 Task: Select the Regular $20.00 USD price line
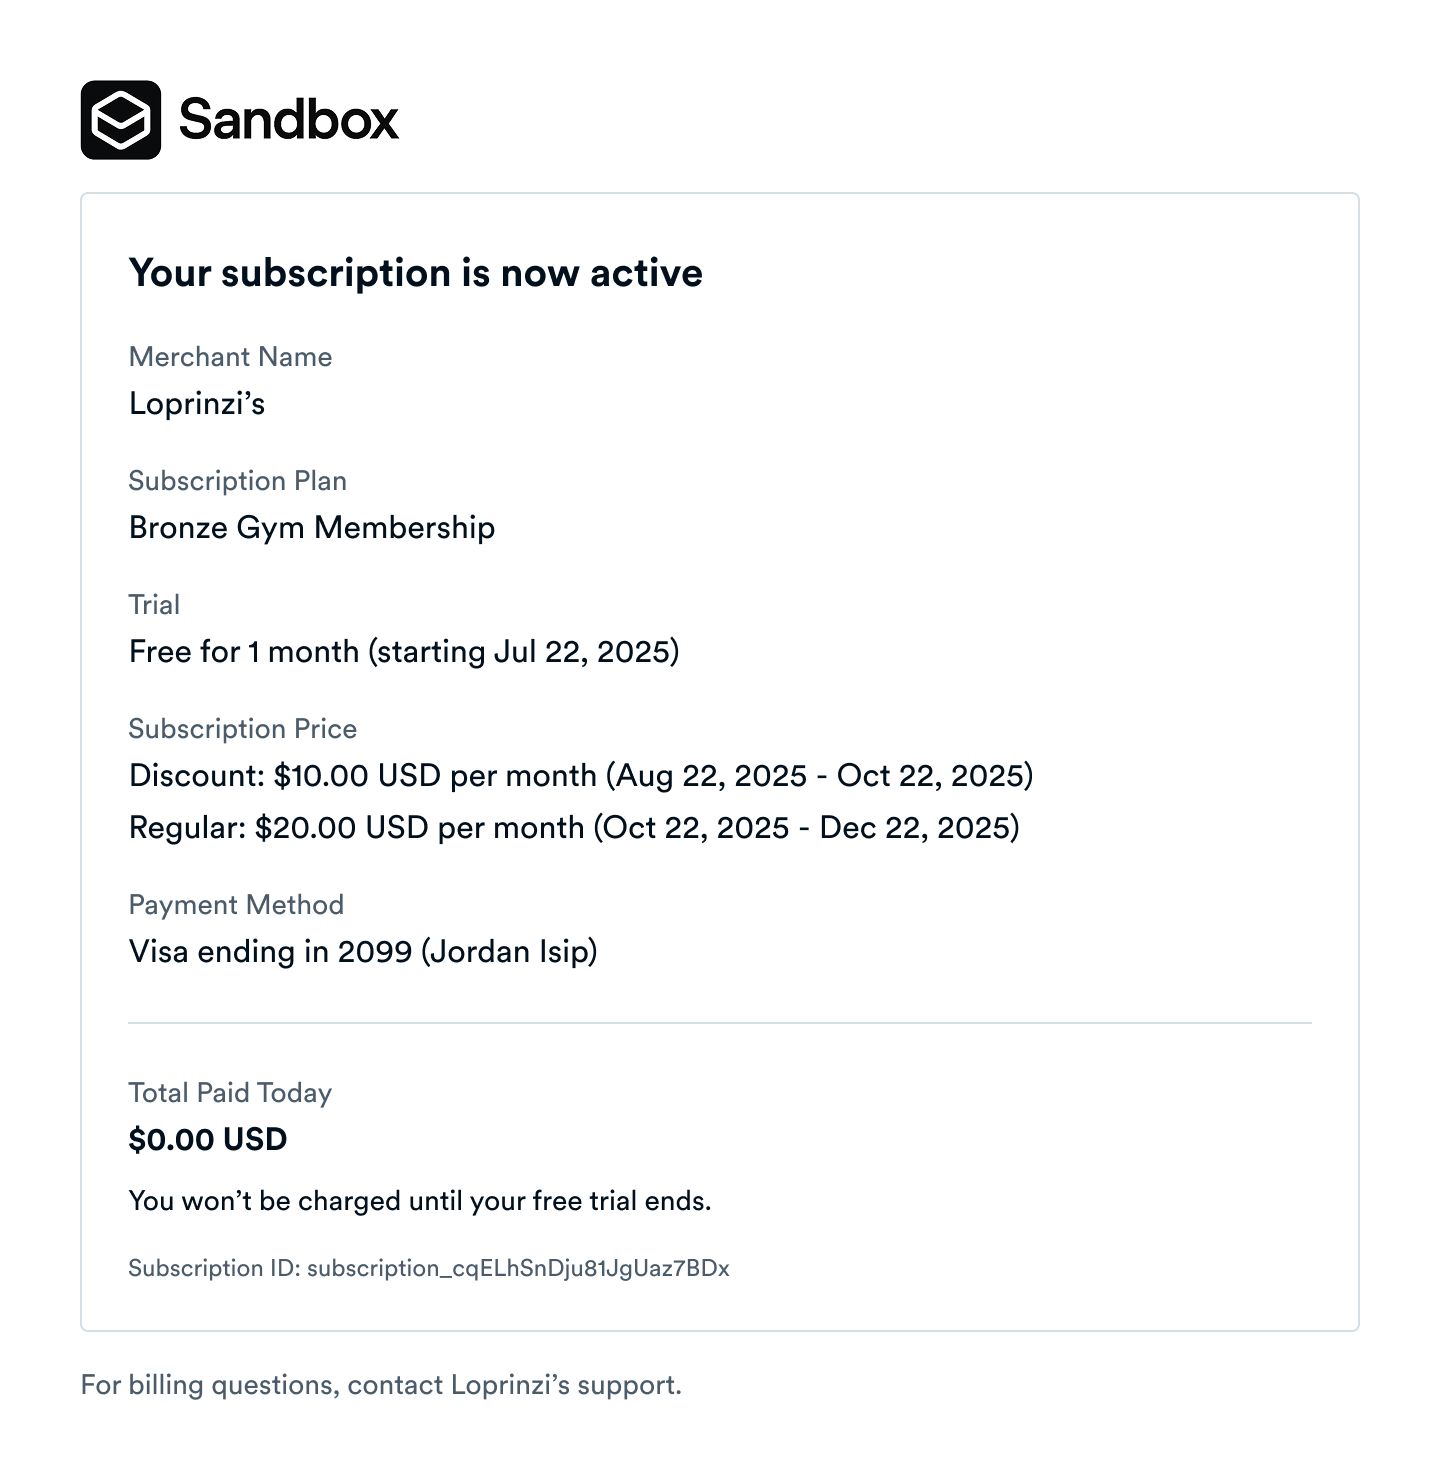(x=574, y=828)
